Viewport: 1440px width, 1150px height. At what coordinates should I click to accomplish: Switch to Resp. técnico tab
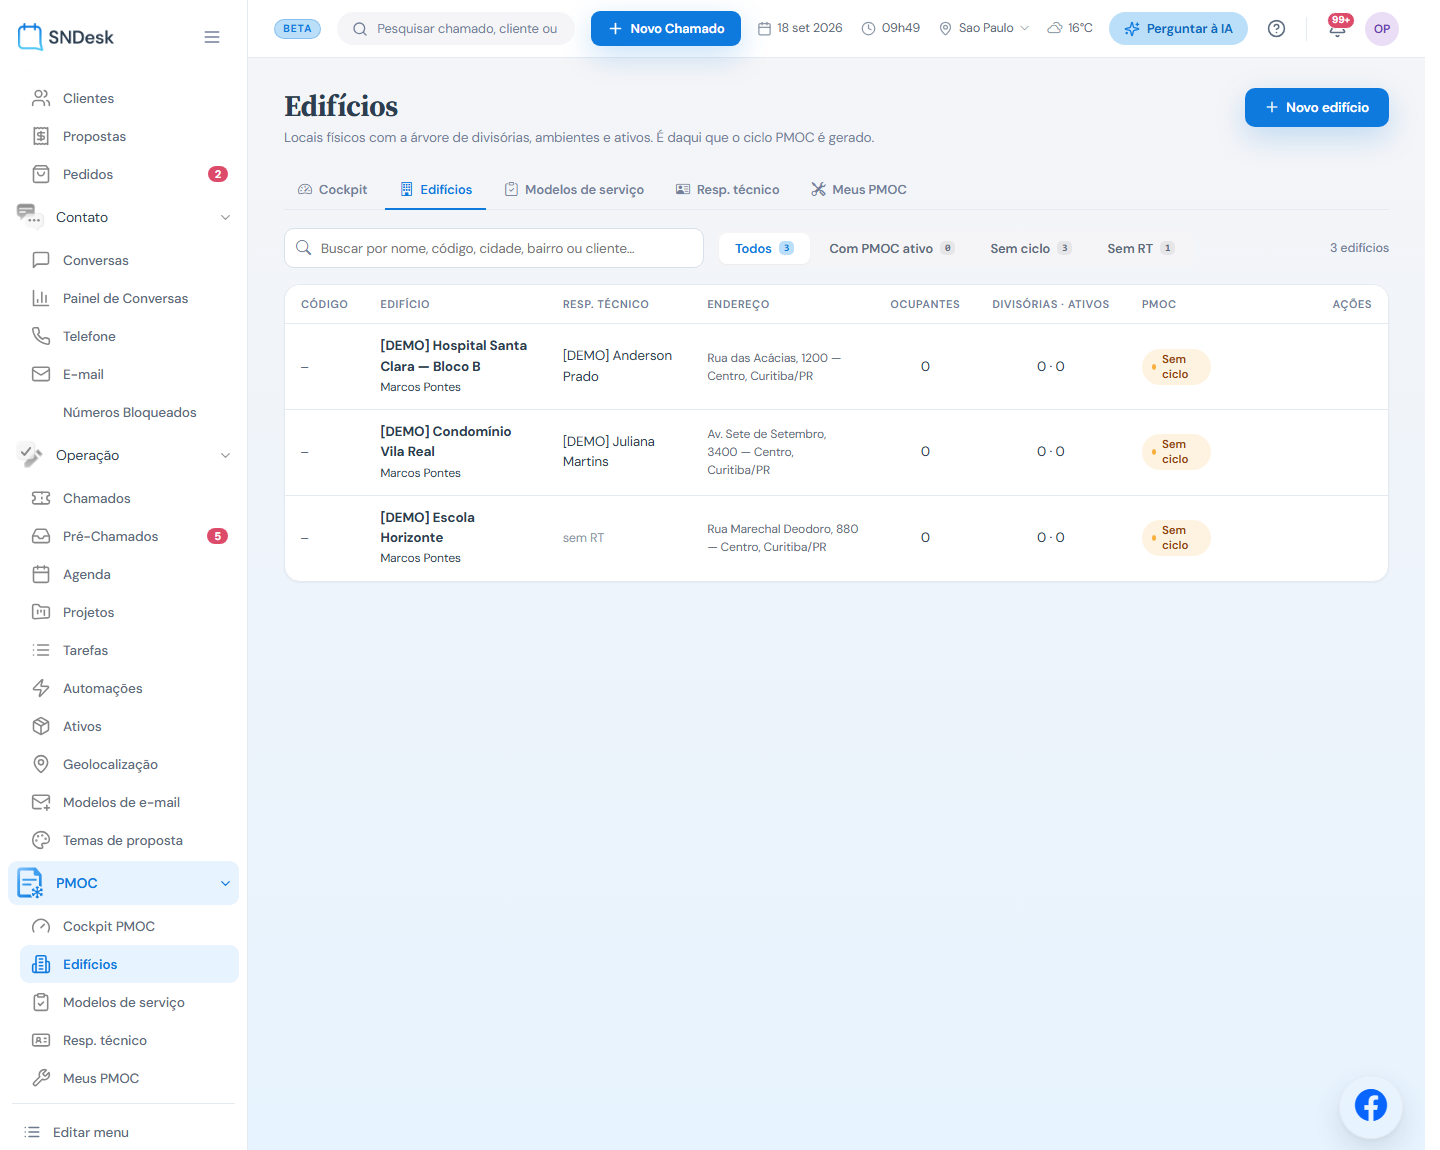pos(728,189)
